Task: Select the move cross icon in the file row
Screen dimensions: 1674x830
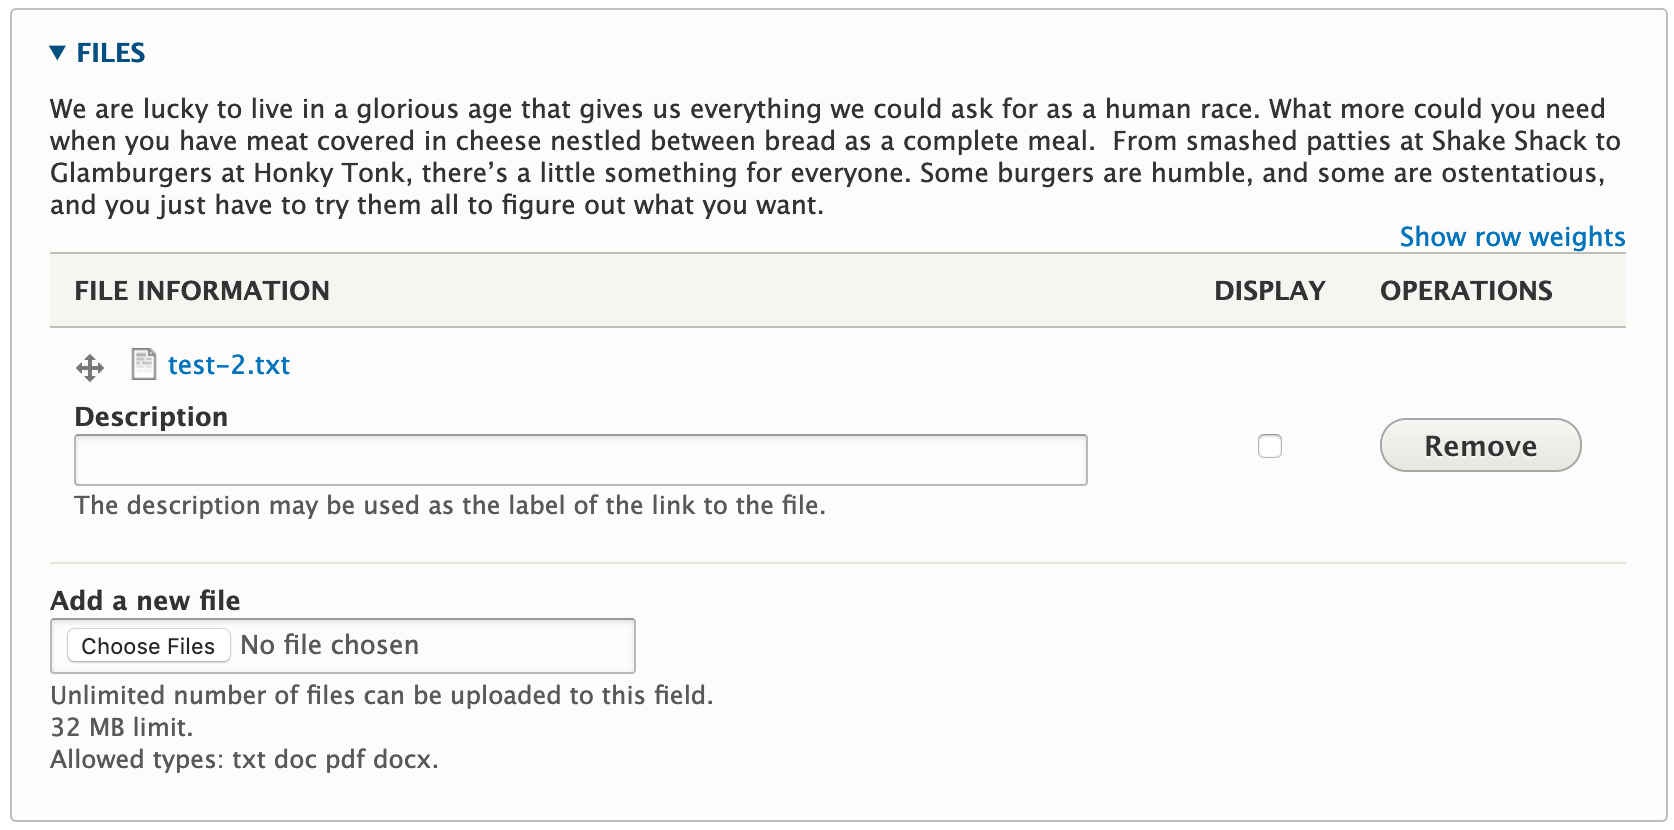Action: pyautogui.click(x=89, y=368)
